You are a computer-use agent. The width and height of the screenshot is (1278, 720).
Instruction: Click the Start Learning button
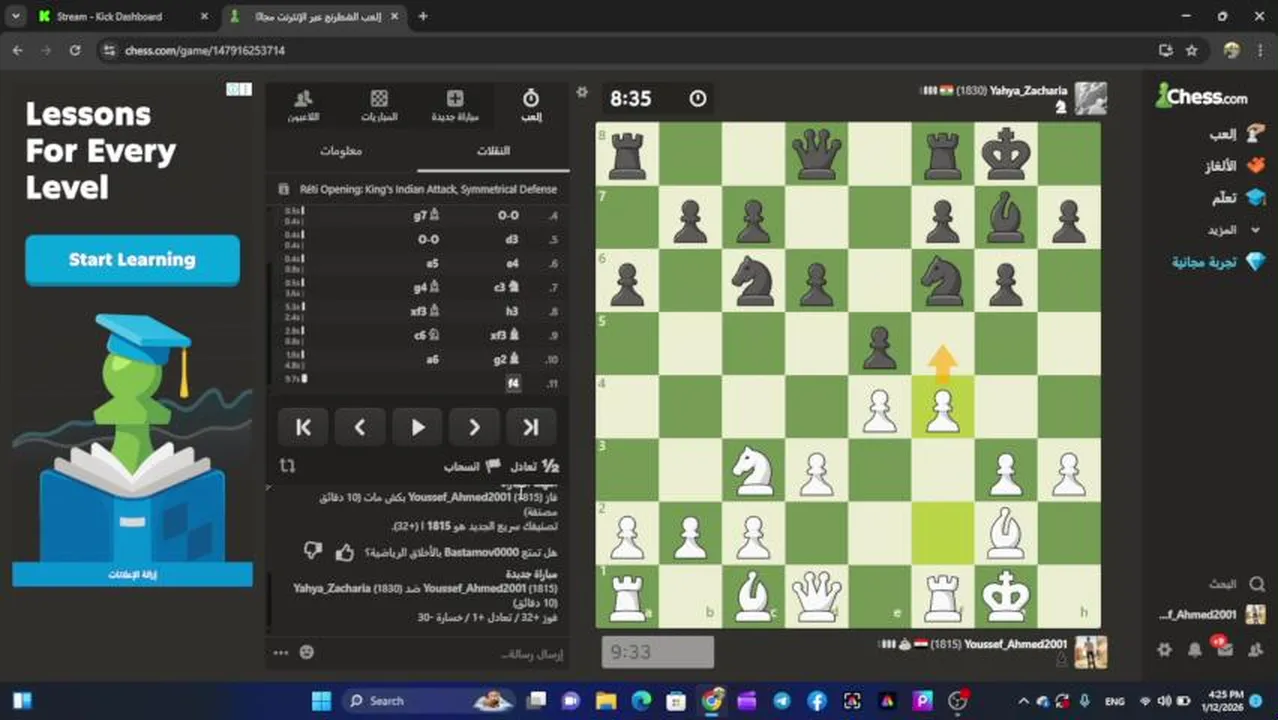tap(132, 260)
